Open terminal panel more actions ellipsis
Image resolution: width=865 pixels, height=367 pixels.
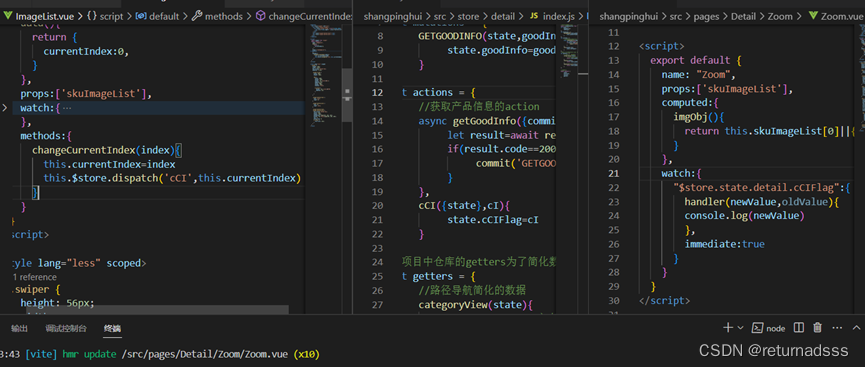point(837,328)
